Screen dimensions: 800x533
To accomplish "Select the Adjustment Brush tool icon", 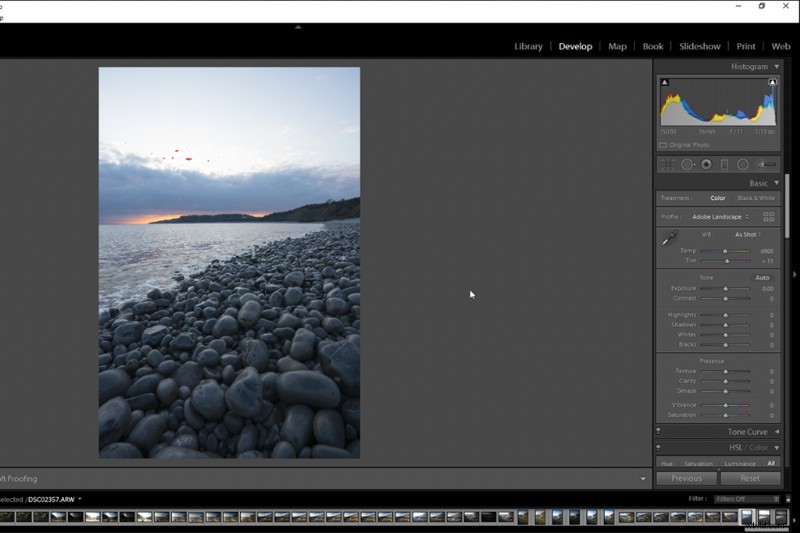I will [766, 164].
